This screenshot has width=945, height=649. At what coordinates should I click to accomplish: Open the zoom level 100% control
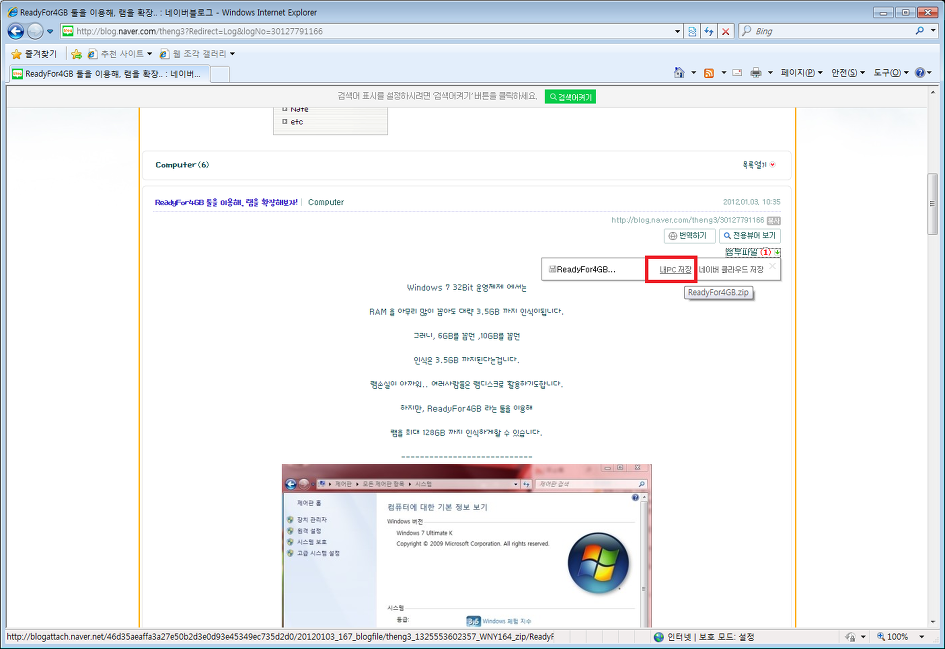(x=893, y=637)
